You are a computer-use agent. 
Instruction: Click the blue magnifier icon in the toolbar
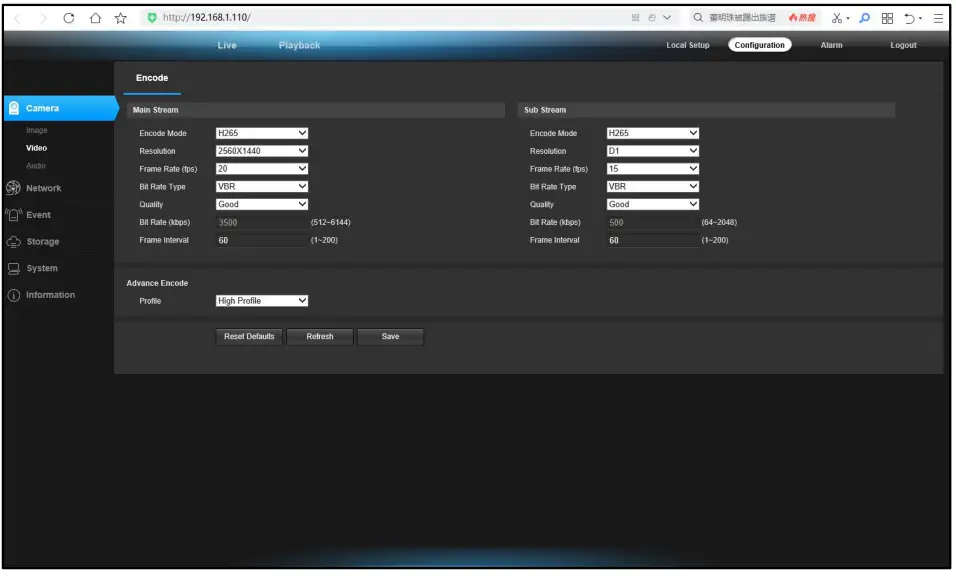click(x=865, y=18)
